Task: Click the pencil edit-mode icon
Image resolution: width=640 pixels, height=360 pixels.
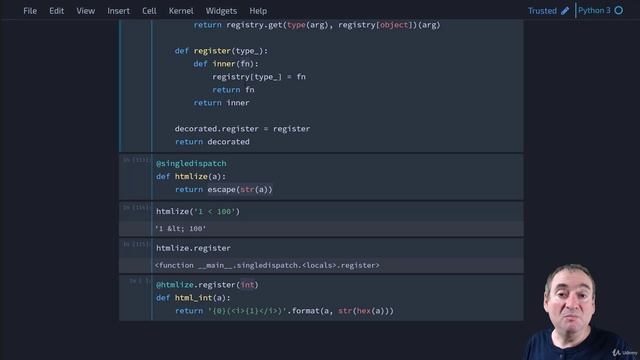Action: [x=565, y=11]
